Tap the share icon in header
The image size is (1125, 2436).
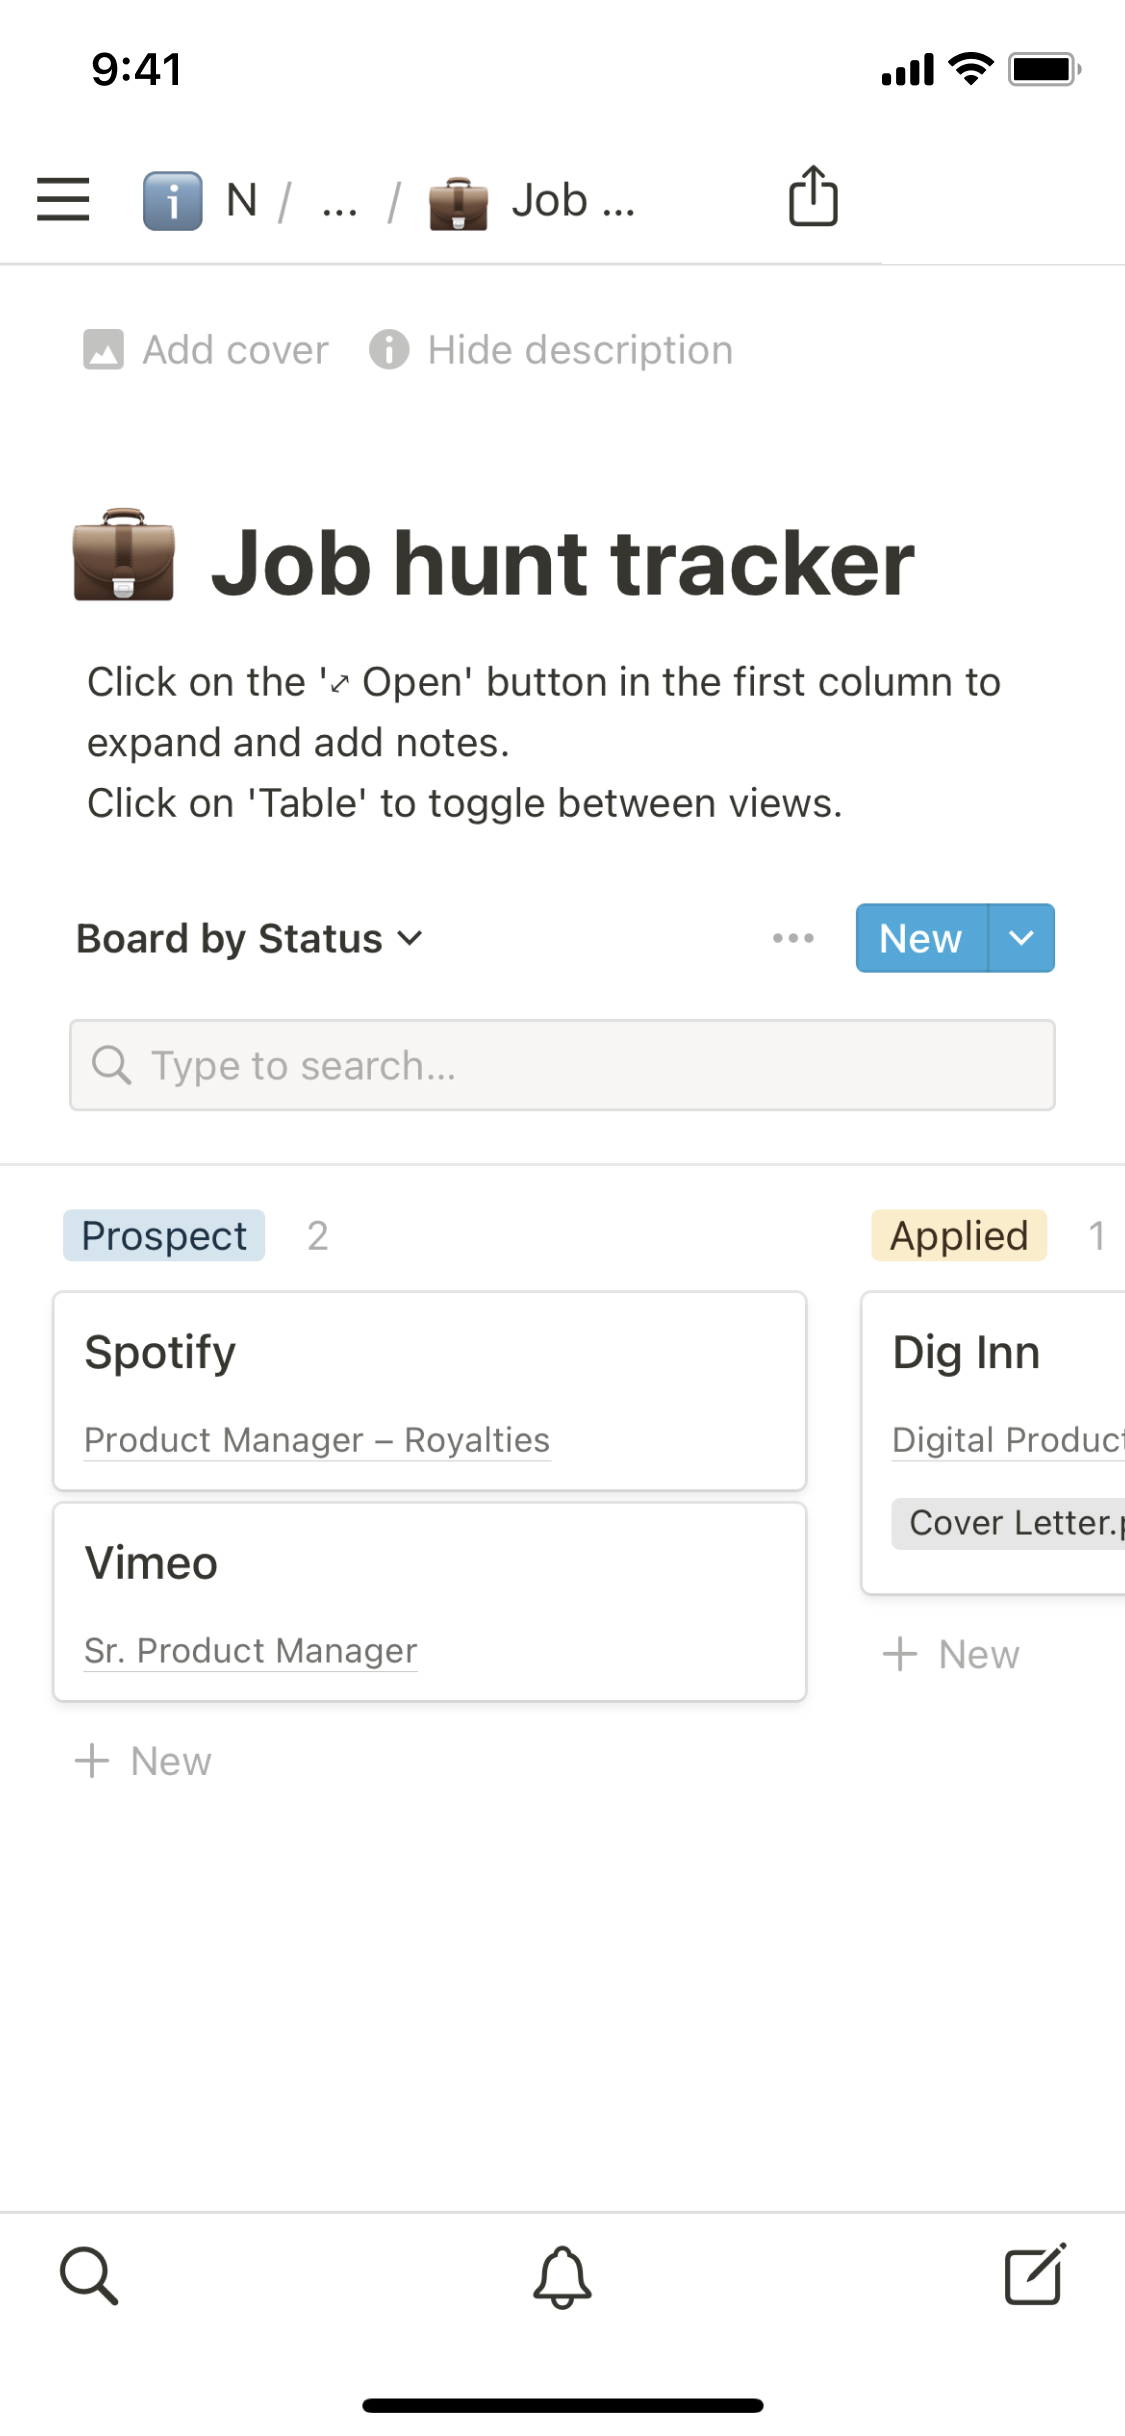813,197
